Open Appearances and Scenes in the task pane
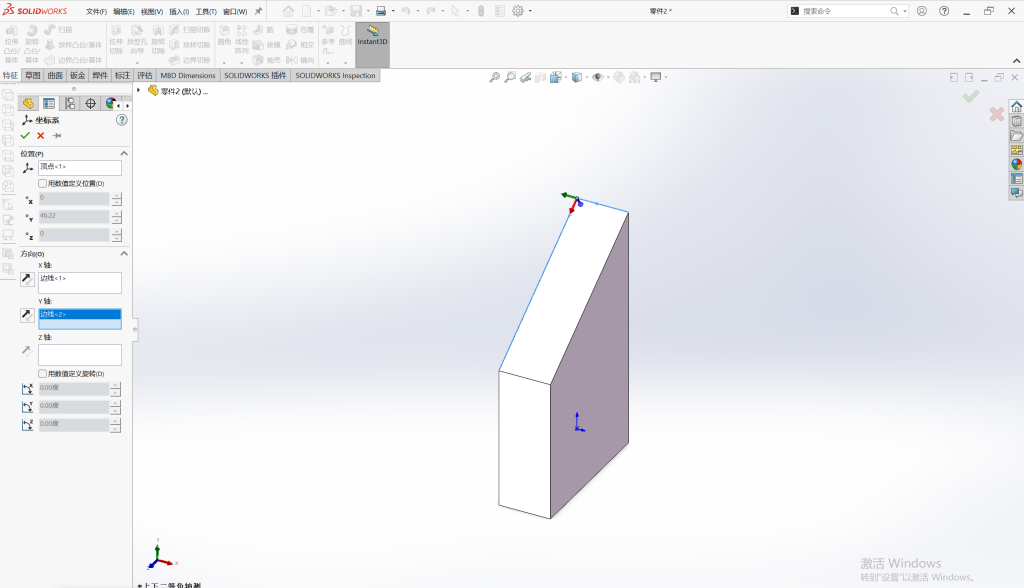Image resolution: width=1024 pixels, height=588 pixels. click(1016, 164)
